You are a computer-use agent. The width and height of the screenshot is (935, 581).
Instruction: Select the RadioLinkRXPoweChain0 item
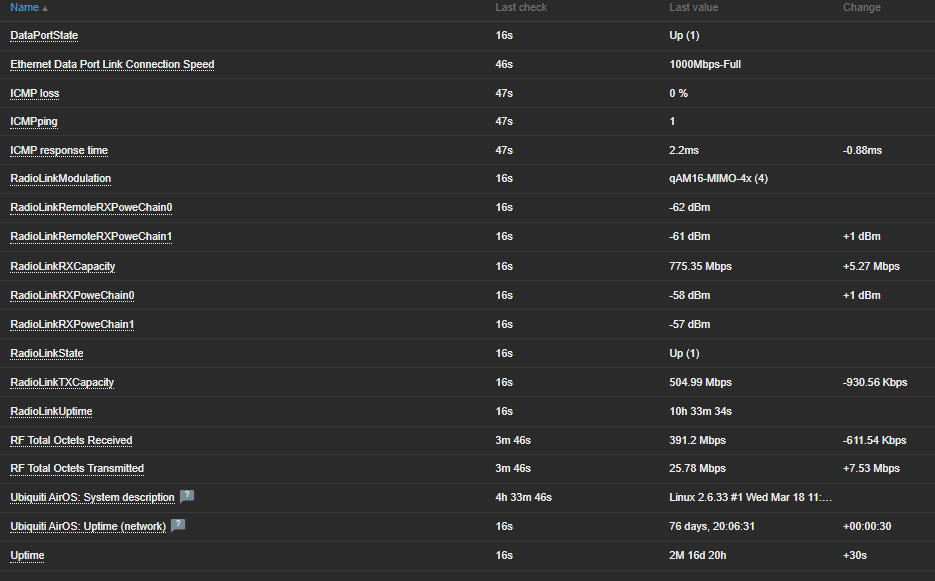click(x=72, y=295)
